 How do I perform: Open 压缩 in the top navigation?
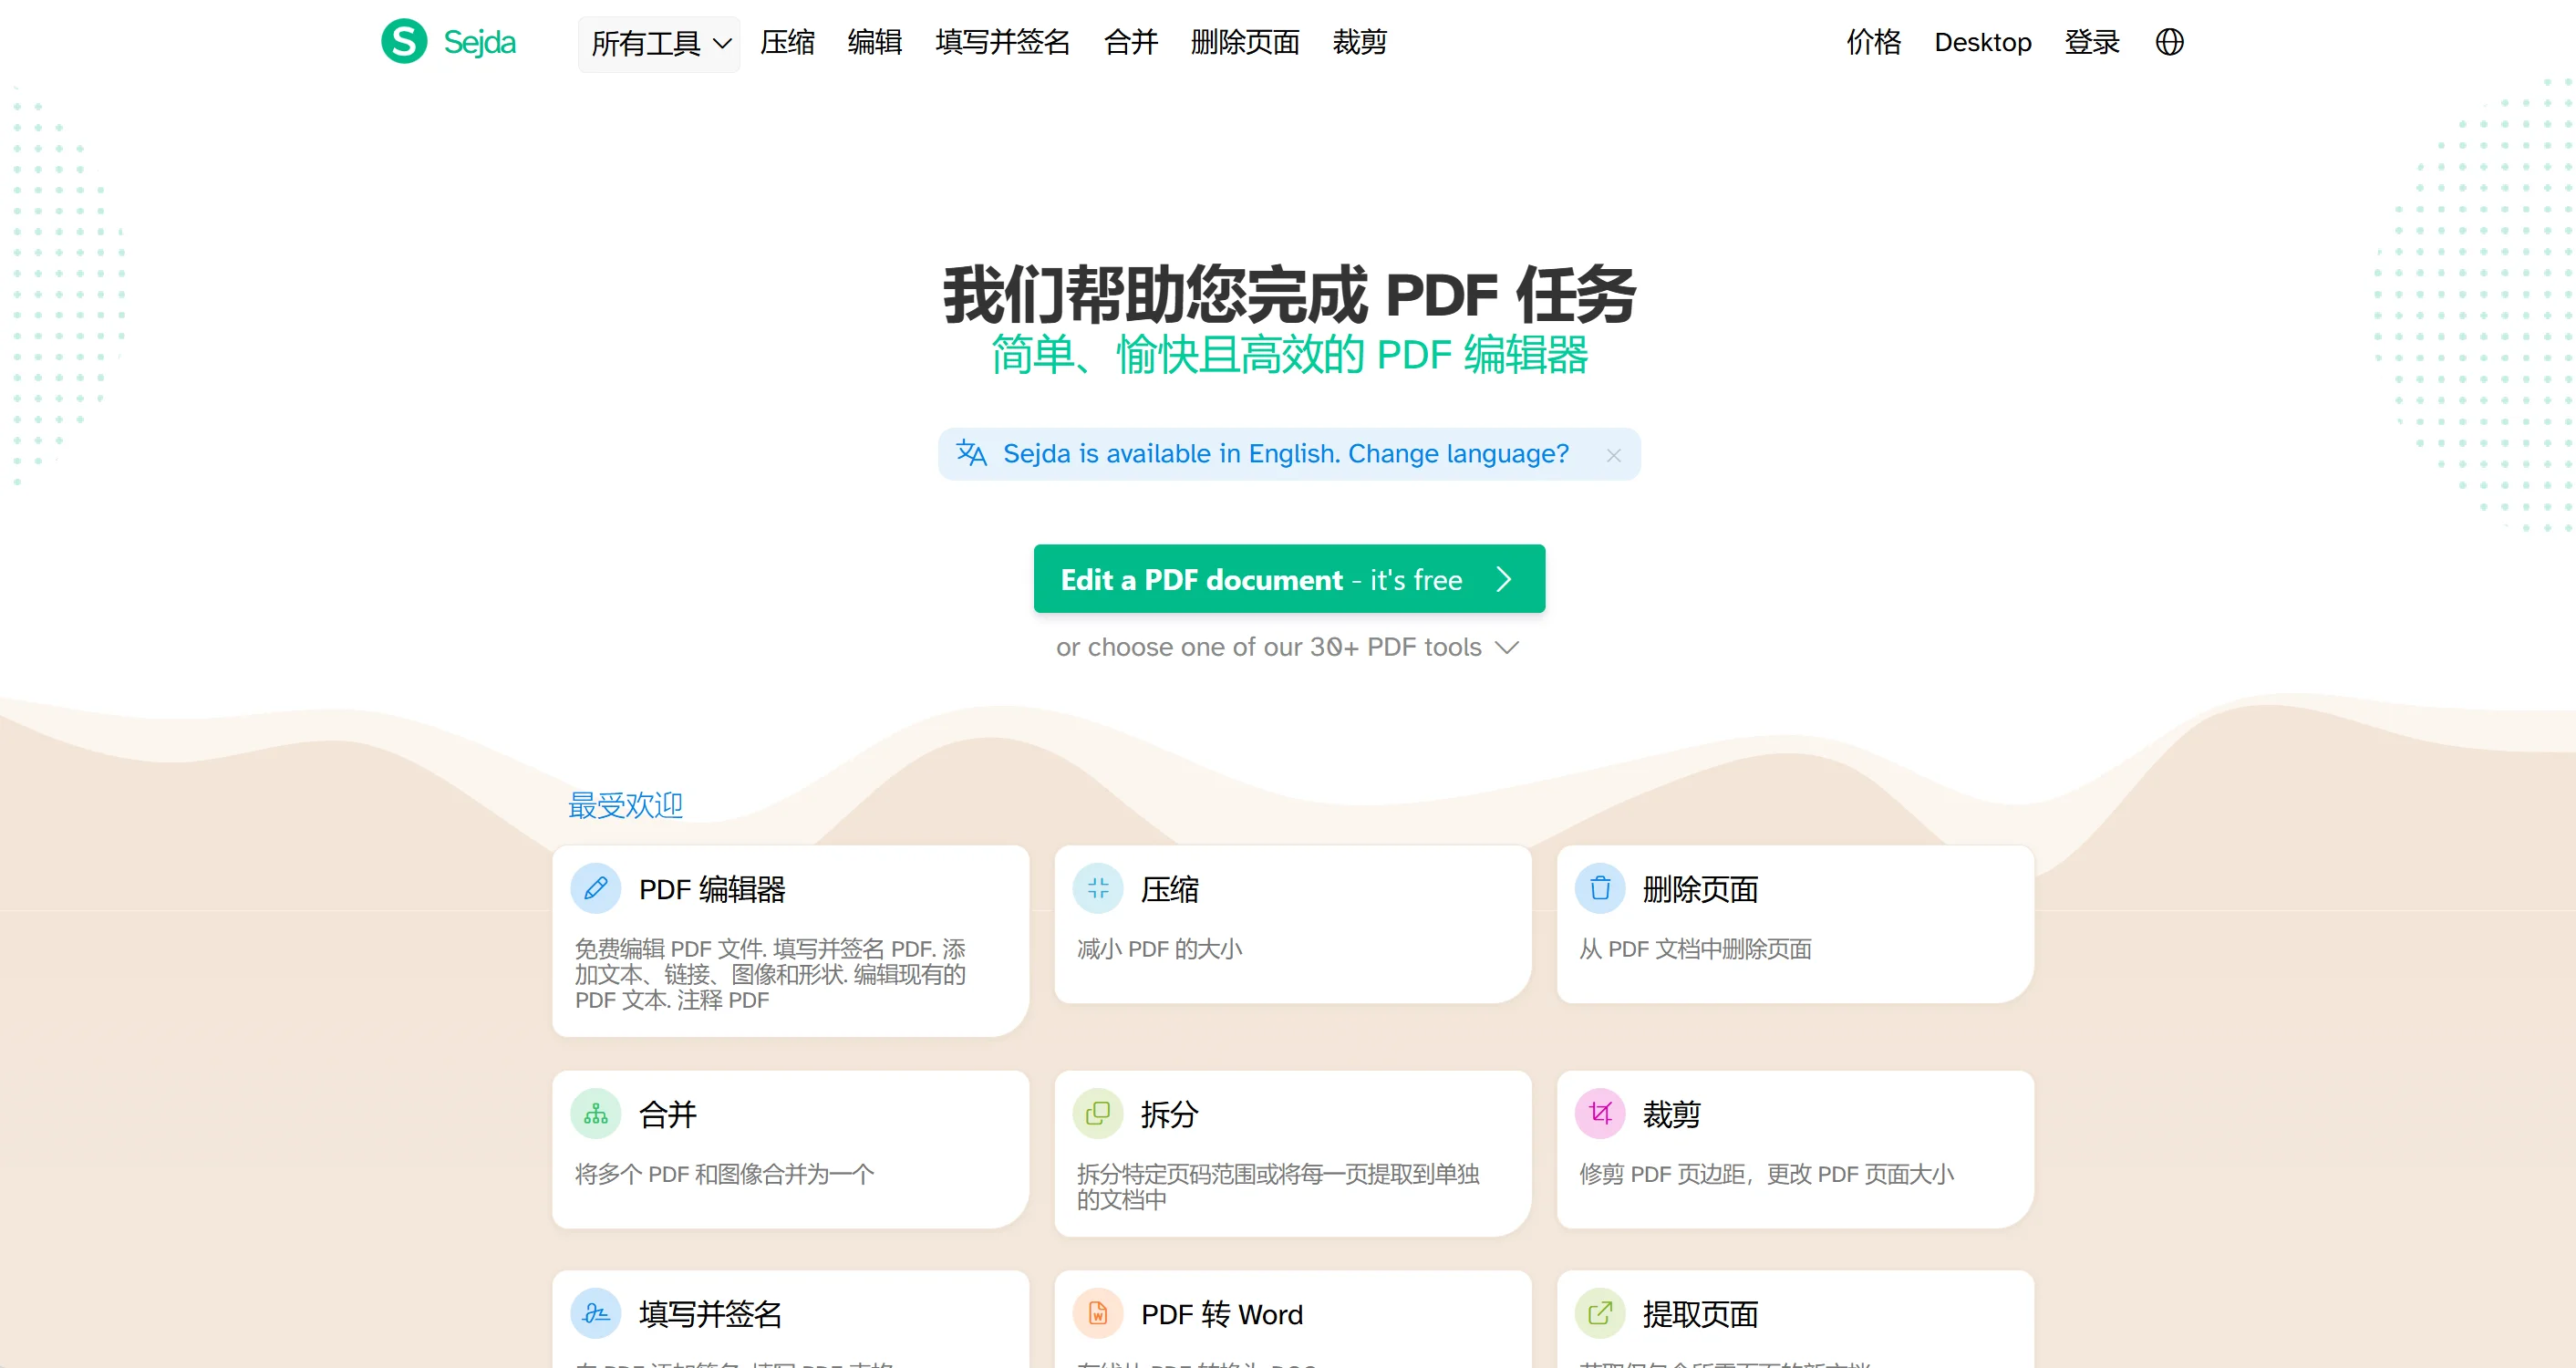(x=787, y=42)
